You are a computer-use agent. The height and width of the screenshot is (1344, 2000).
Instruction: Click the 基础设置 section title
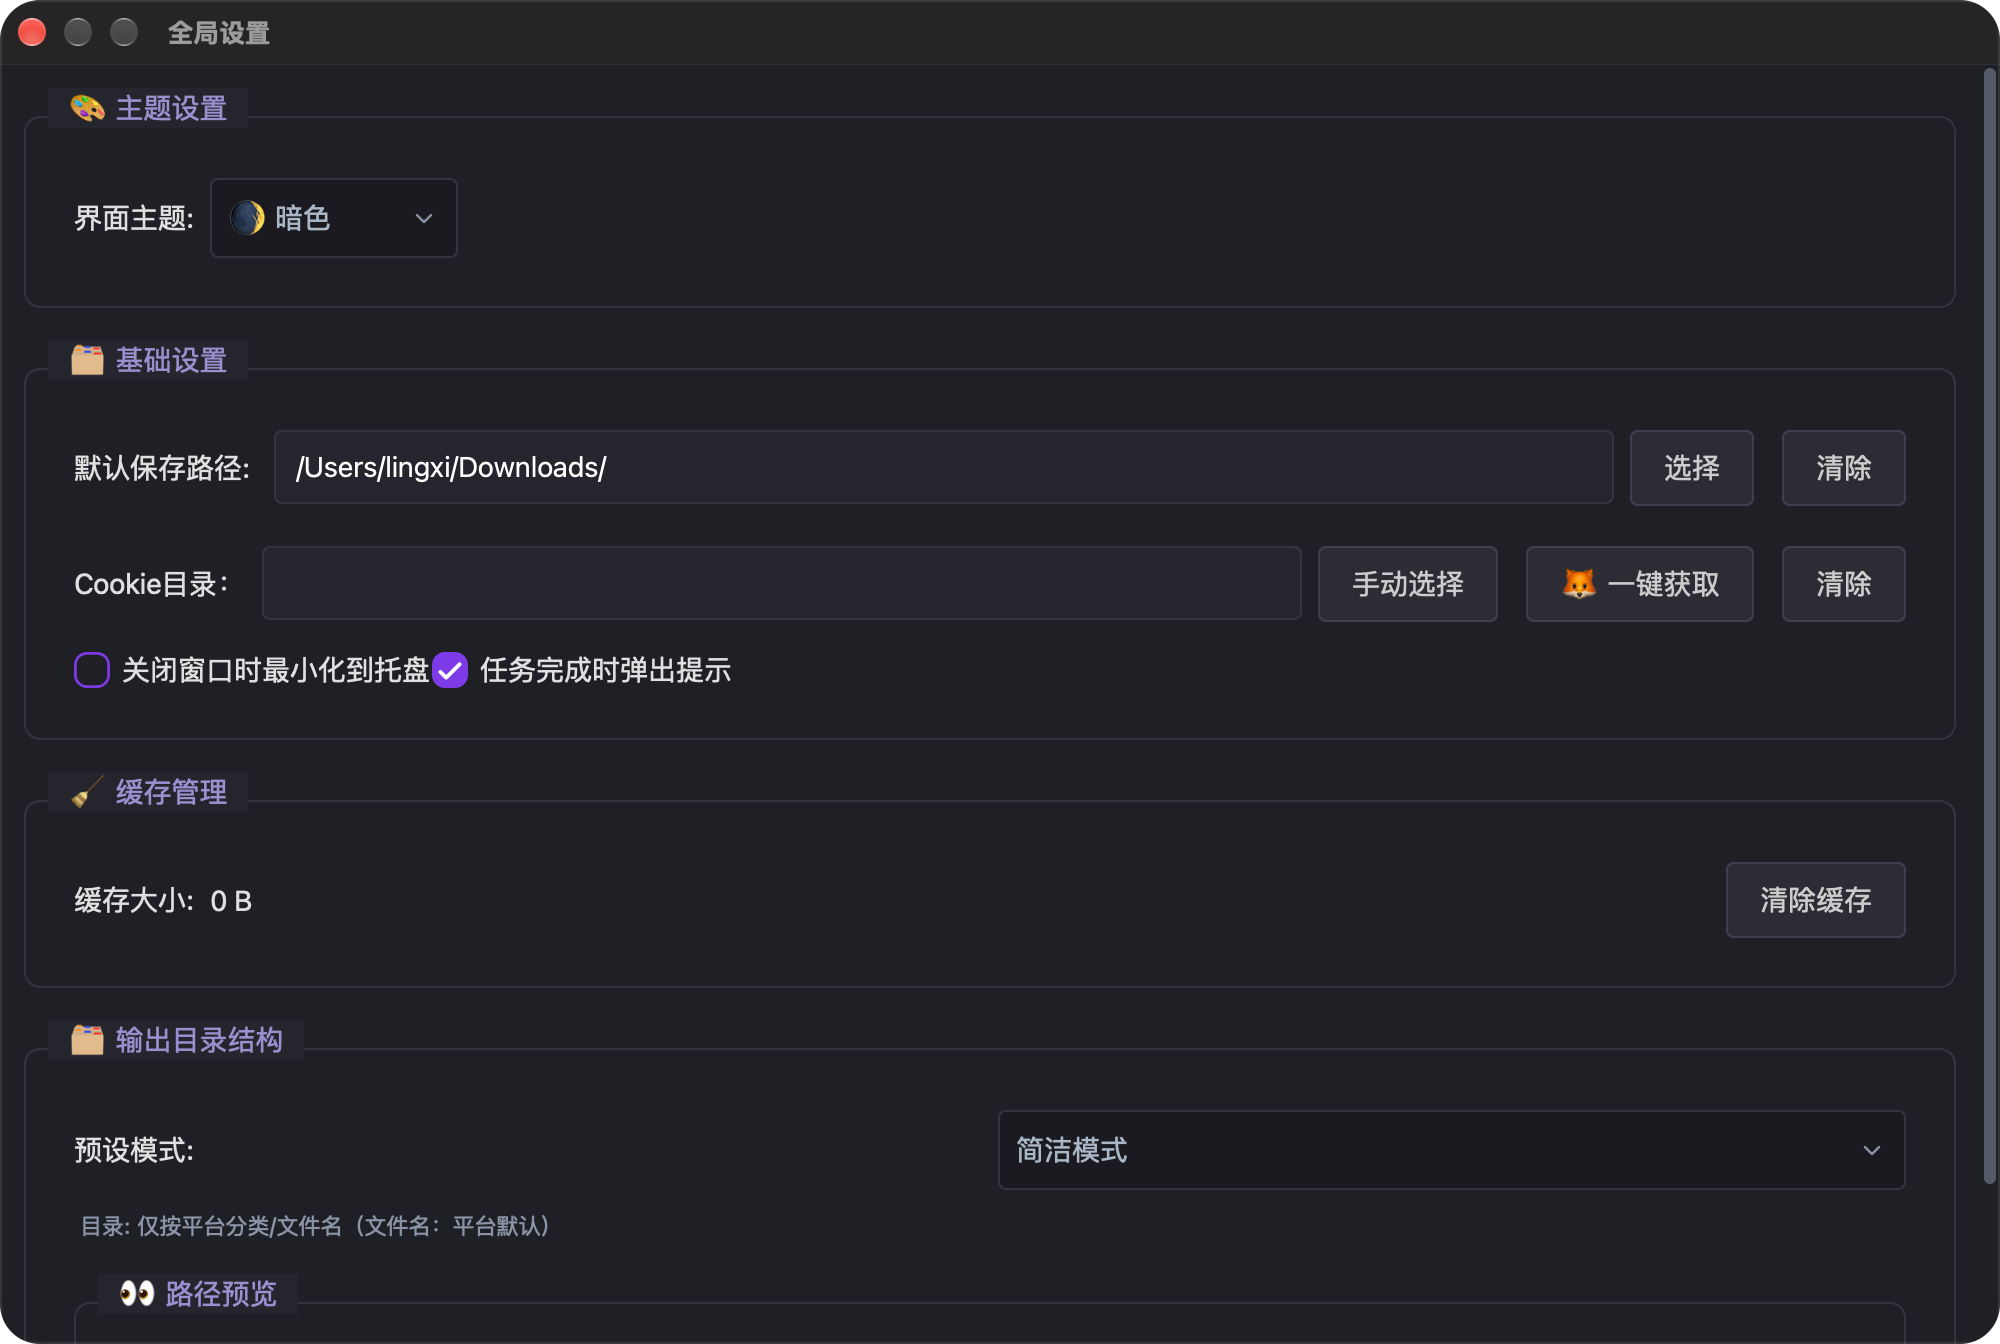tap(171, 360)
